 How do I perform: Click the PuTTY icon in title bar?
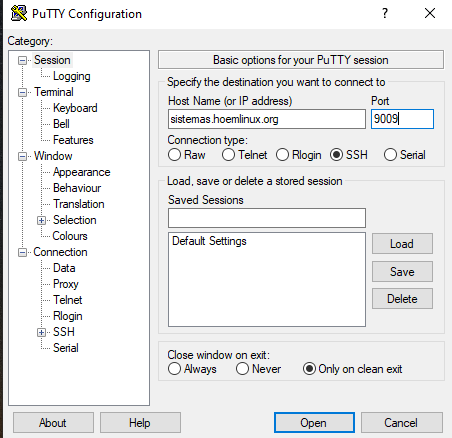pyautogui.click(x=19, y=14)
